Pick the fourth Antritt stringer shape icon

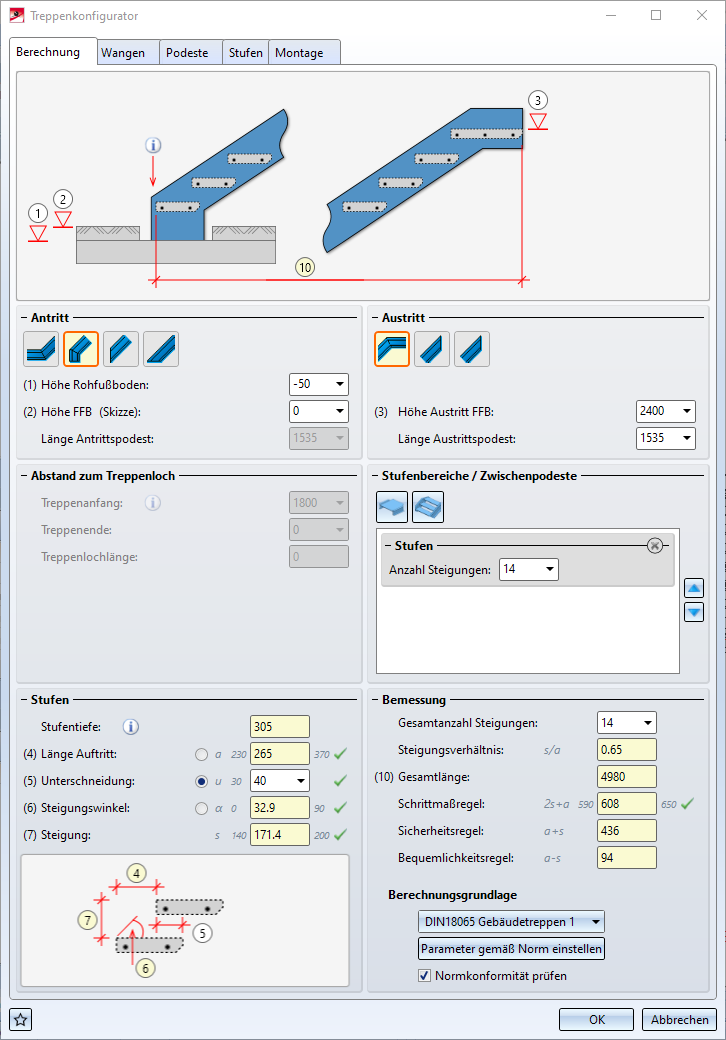coord(161,349)
